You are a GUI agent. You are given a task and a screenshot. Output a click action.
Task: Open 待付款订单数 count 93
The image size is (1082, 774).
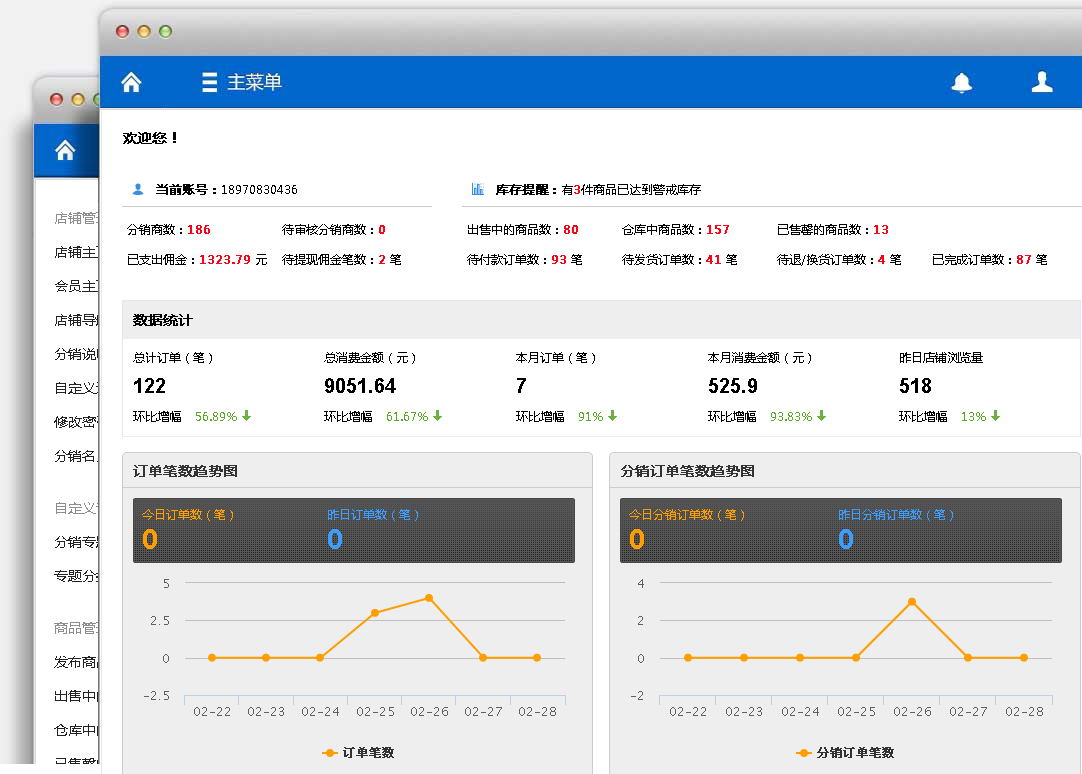pos(558,260)
